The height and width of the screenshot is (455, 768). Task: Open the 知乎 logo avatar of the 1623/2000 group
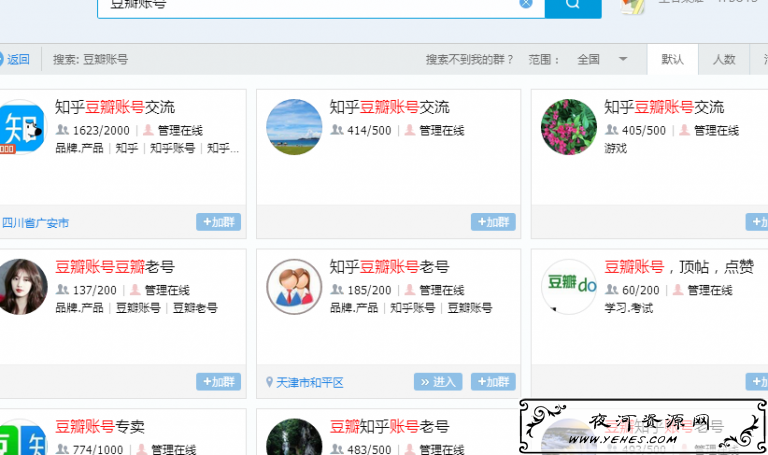pos(22,127)
